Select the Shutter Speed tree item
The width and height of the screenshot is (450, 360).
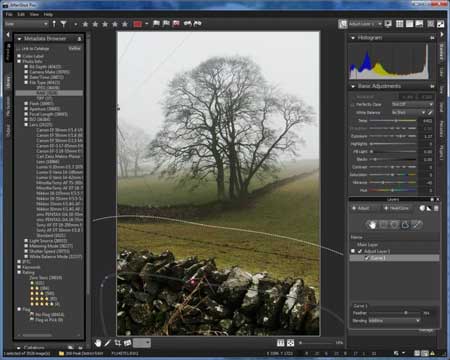[50, 251]
